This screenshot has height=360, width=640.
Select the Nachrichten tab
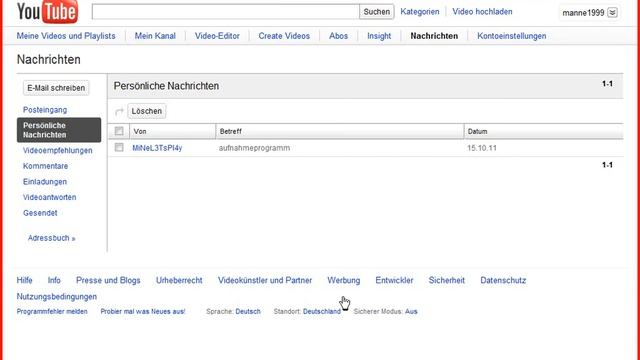[x=434, y=36]
